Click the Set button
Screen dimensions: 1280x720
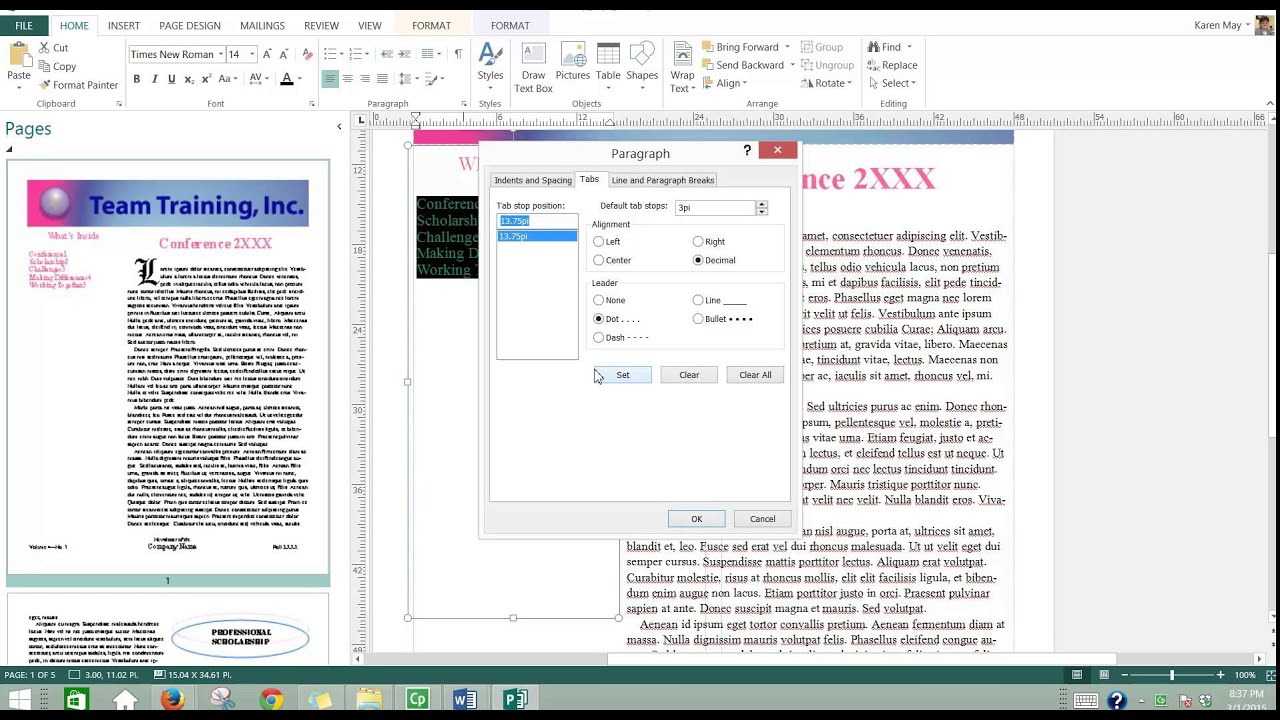pyautogui.click(x=623, y=375)
